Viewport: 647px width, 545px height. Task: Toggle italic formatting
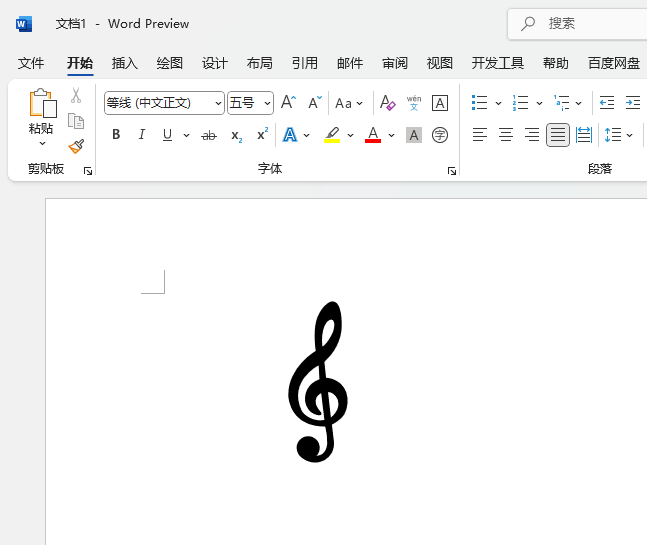tap(142, 134)
